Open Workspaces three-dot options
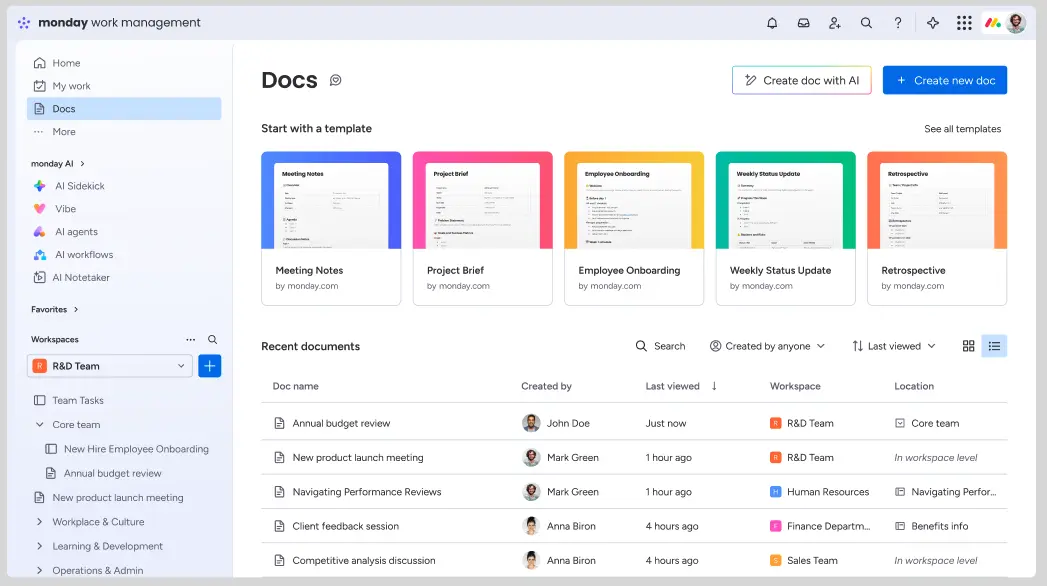1047x586 pixels. point(190,339)
